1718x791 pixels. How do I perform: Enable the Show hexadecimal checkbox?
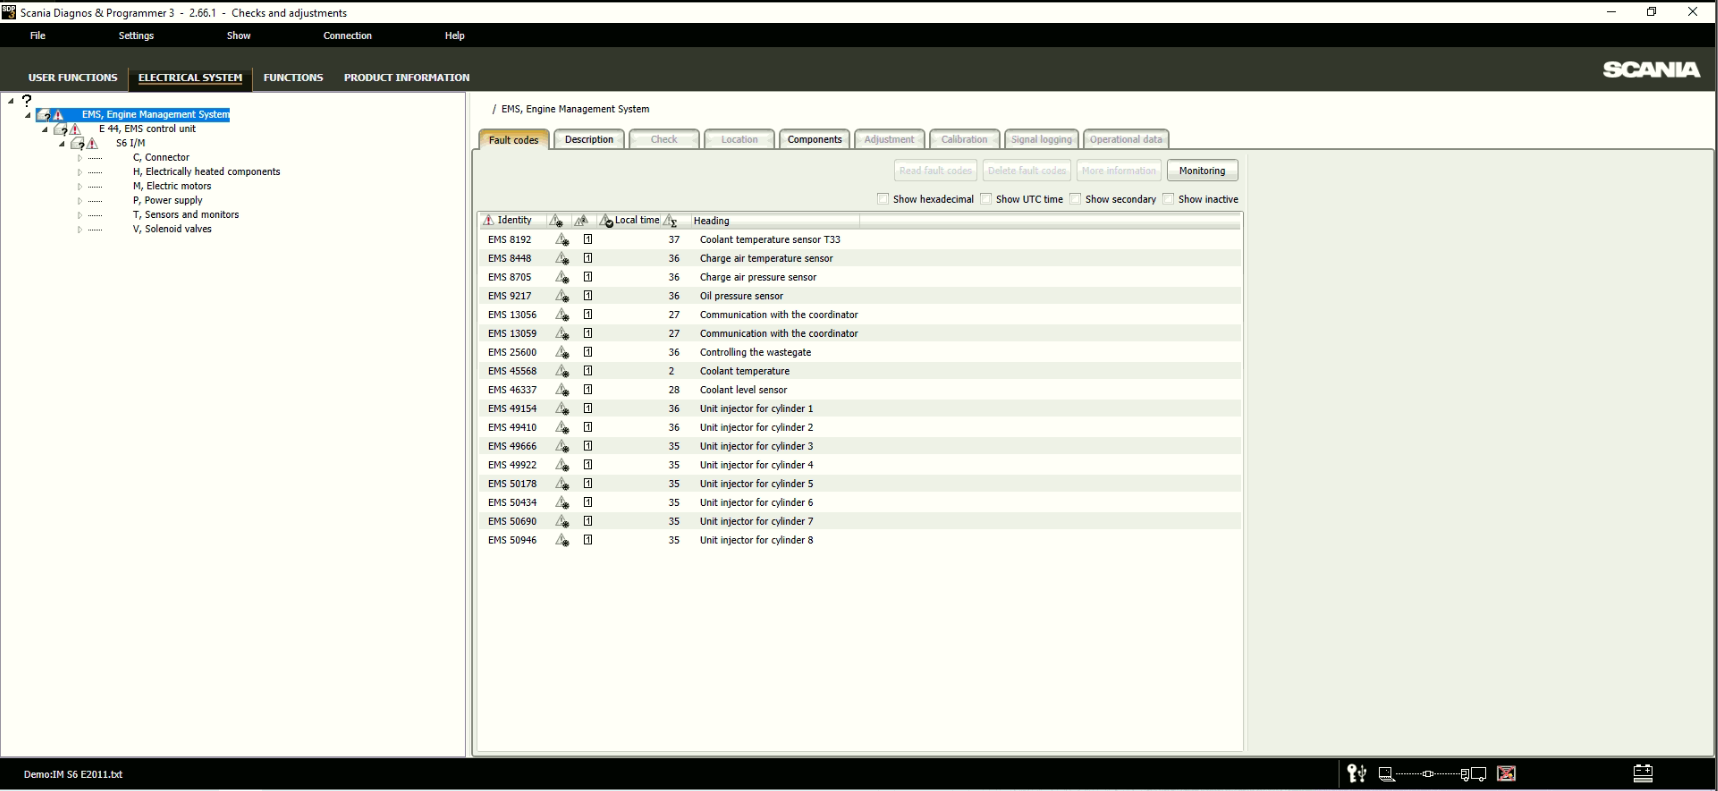coord(883,199)
